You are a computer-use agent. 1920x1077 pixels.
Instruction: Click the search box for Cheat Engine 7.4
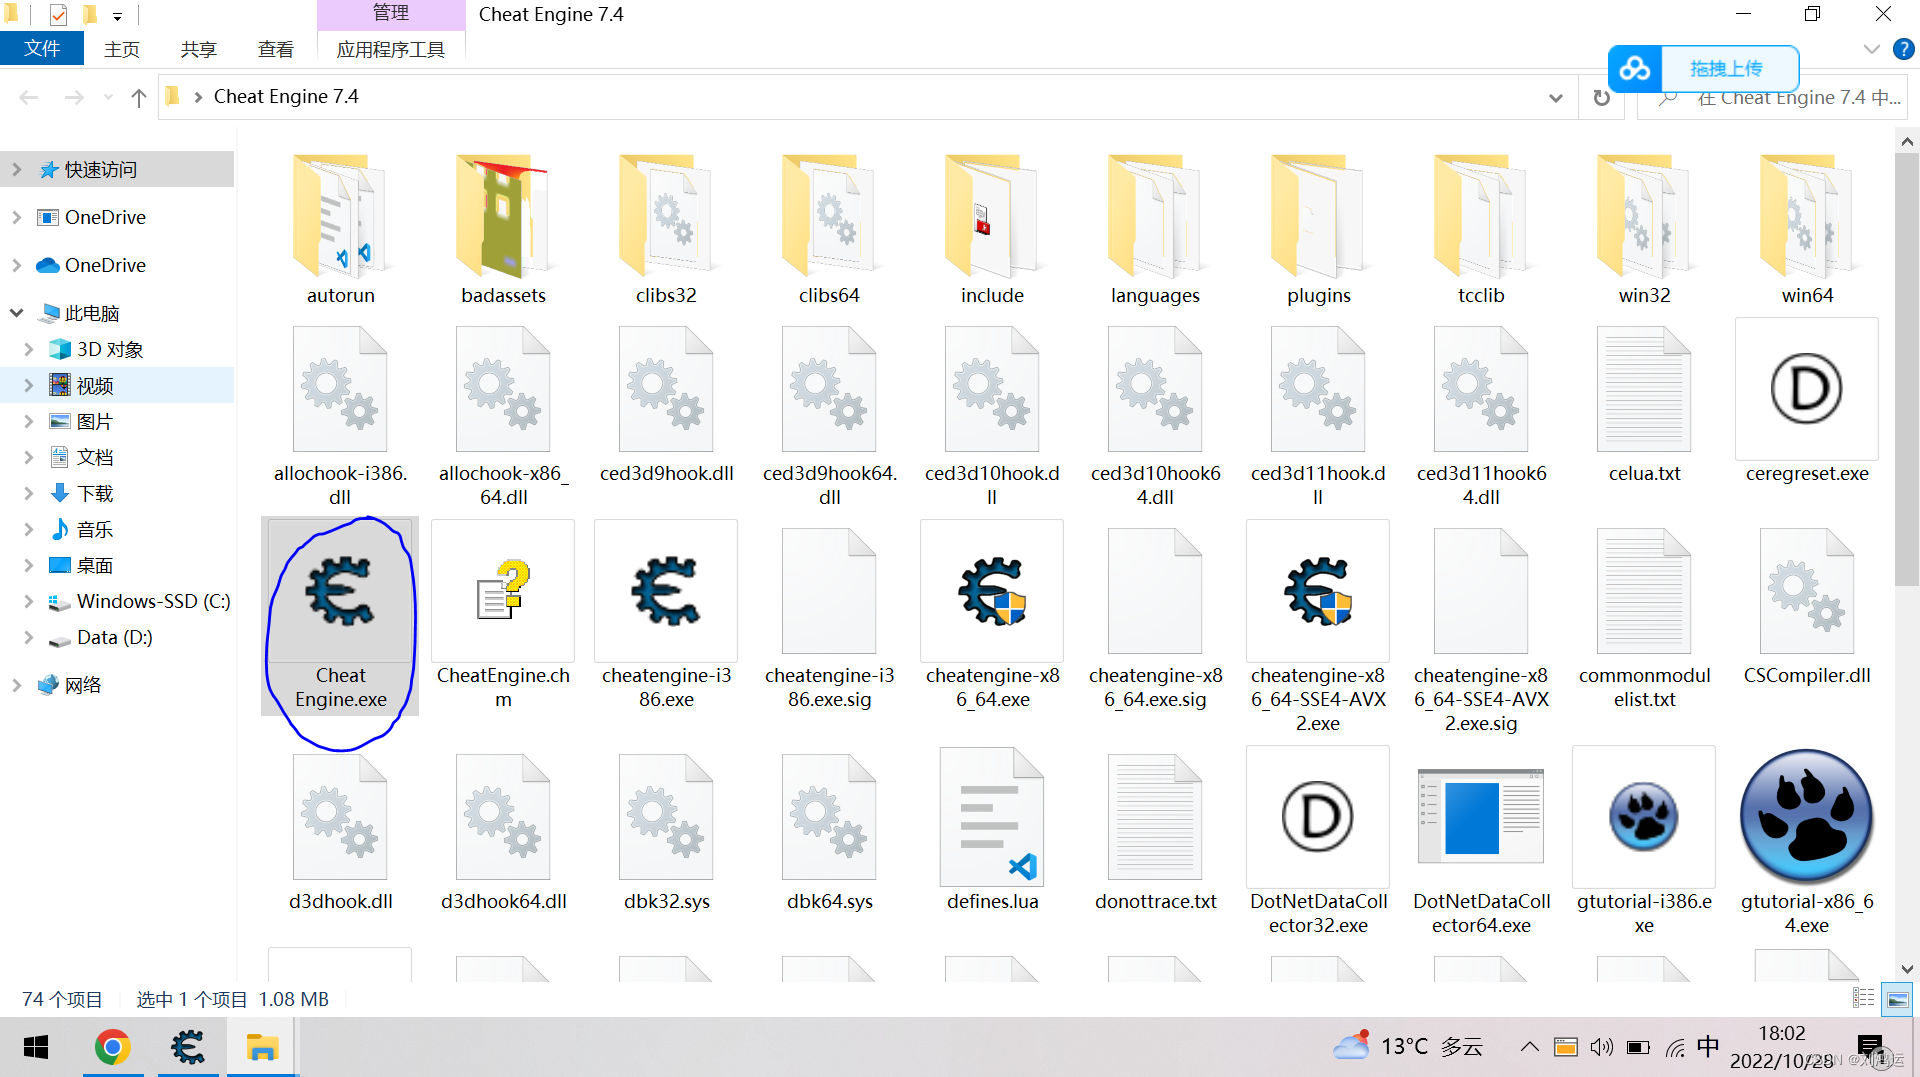tap(1772, 97)
